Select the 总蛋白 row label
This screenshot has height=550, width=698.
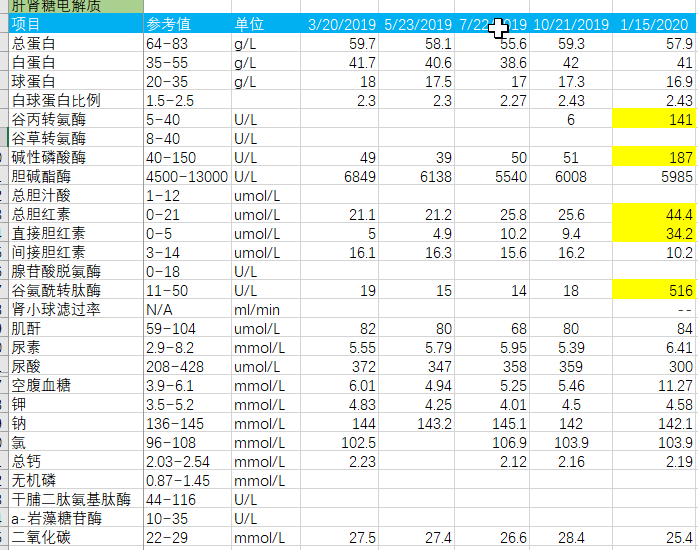tap(33, 44)
